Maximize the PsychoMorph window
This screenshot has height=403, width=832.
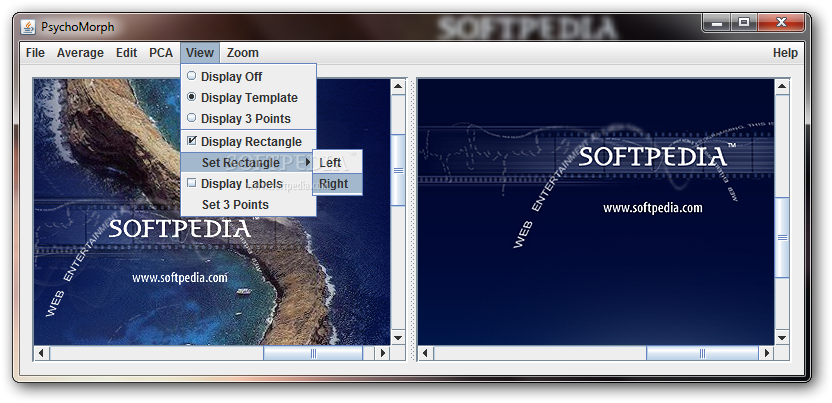tap(744, 23)
